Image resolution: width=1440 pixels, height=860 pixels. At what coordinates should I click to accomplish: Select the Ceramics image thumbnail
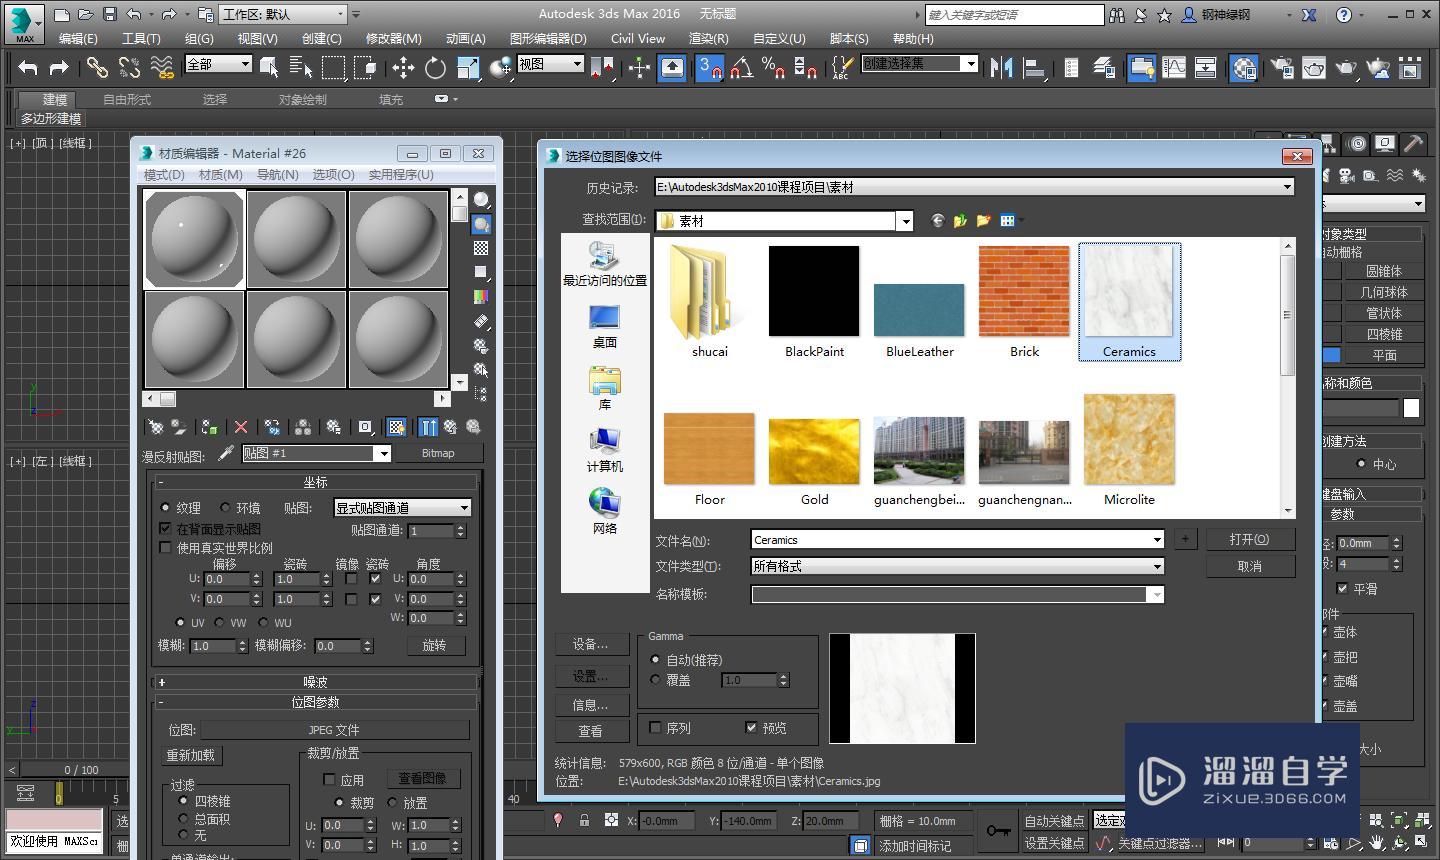point(1129,300)
